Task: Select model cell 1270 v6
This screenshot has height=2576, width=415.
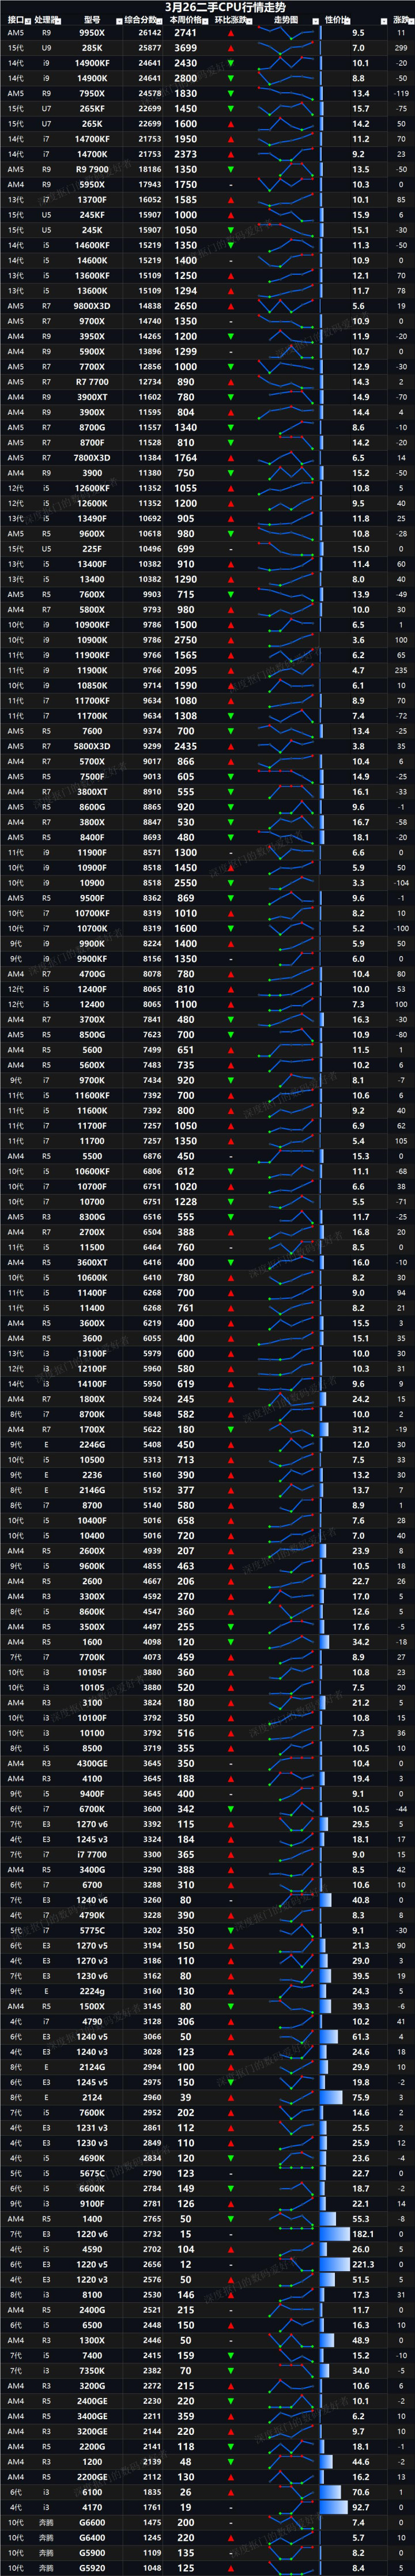Action: point(92,1824)
